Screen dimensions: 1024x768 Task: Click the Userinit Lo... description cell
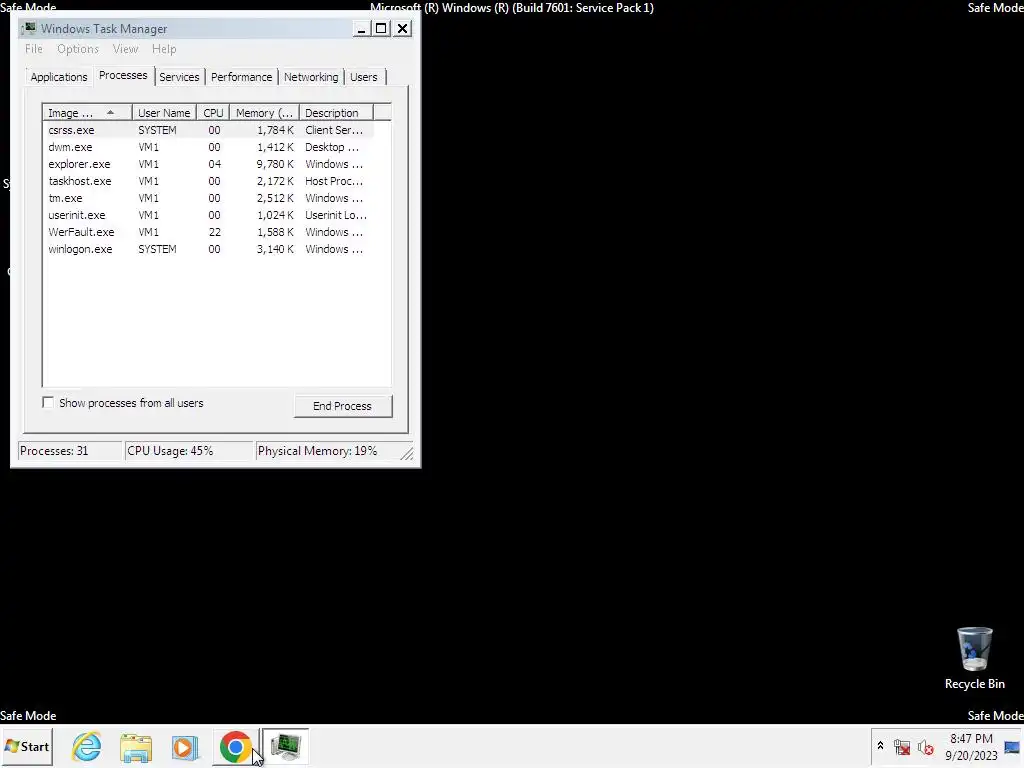click(x=336, y=215)
